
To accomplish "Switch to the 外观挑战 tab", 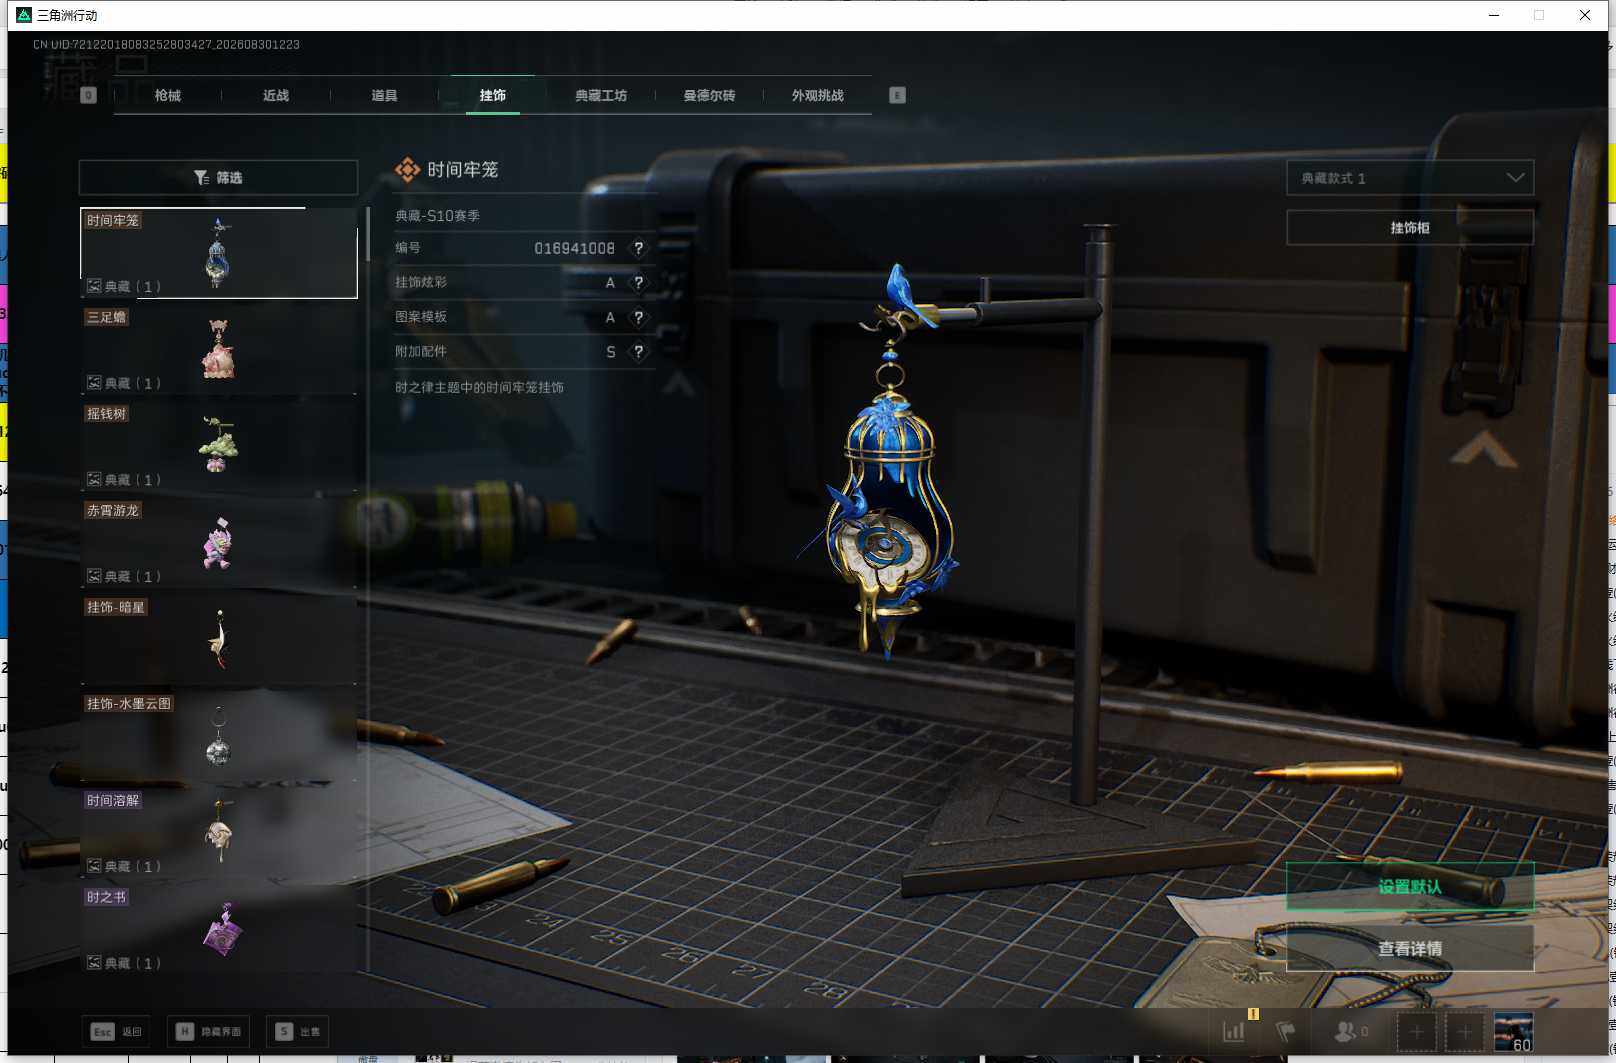I will (817, 95).
